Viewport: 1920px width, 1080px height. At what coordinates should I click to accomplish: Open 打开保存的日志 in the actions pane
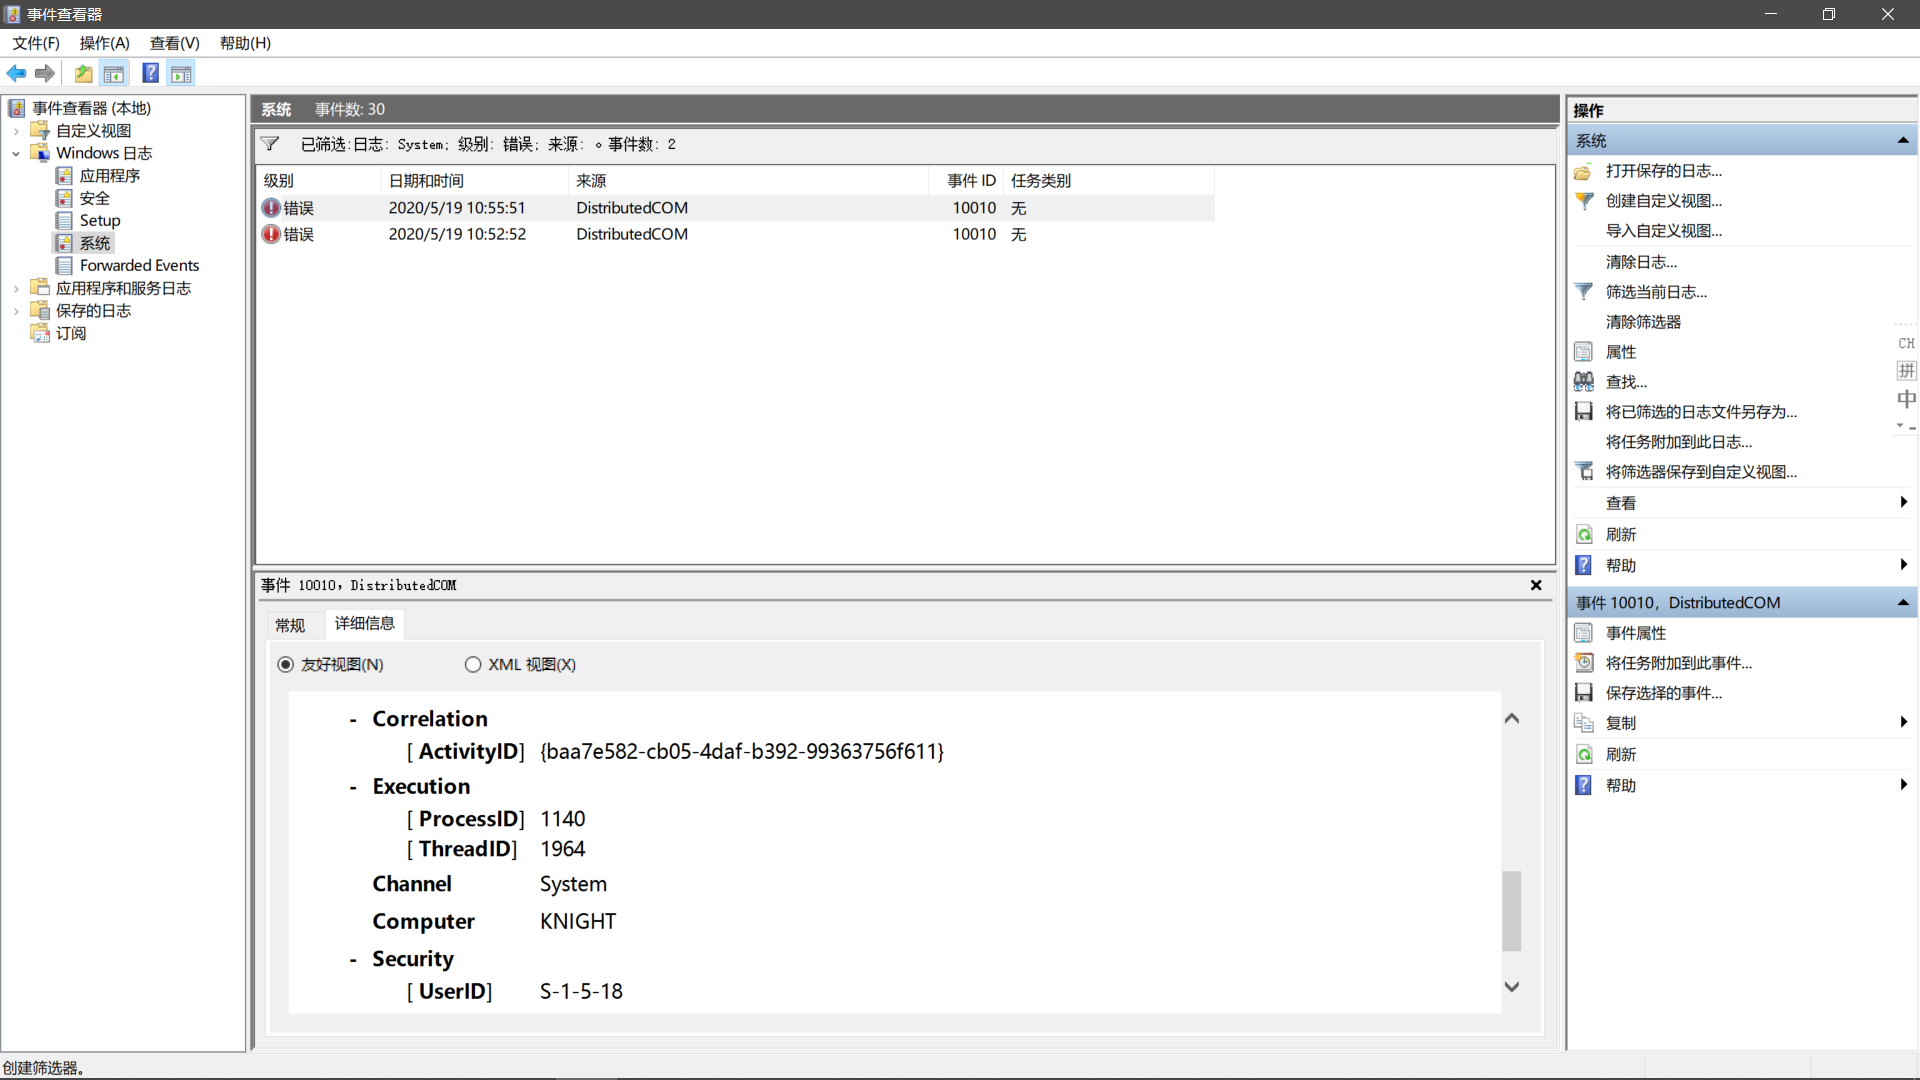click(1663, 171)
